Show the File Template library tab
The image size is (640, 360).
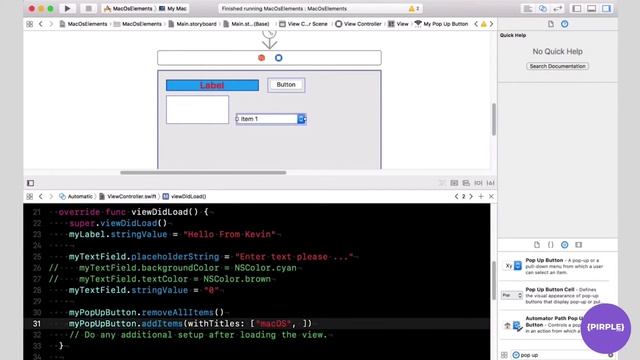pos(537,245)
